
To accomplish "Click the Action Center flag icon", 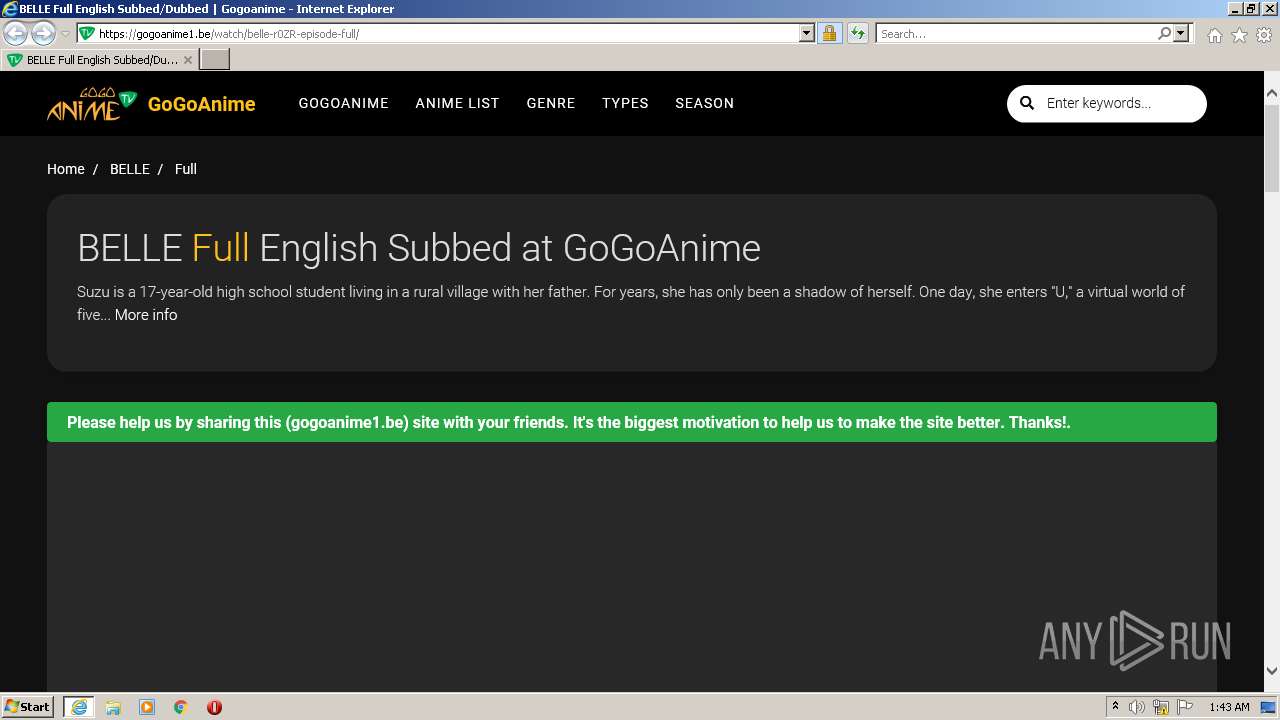I will (x=1185, y=707).
